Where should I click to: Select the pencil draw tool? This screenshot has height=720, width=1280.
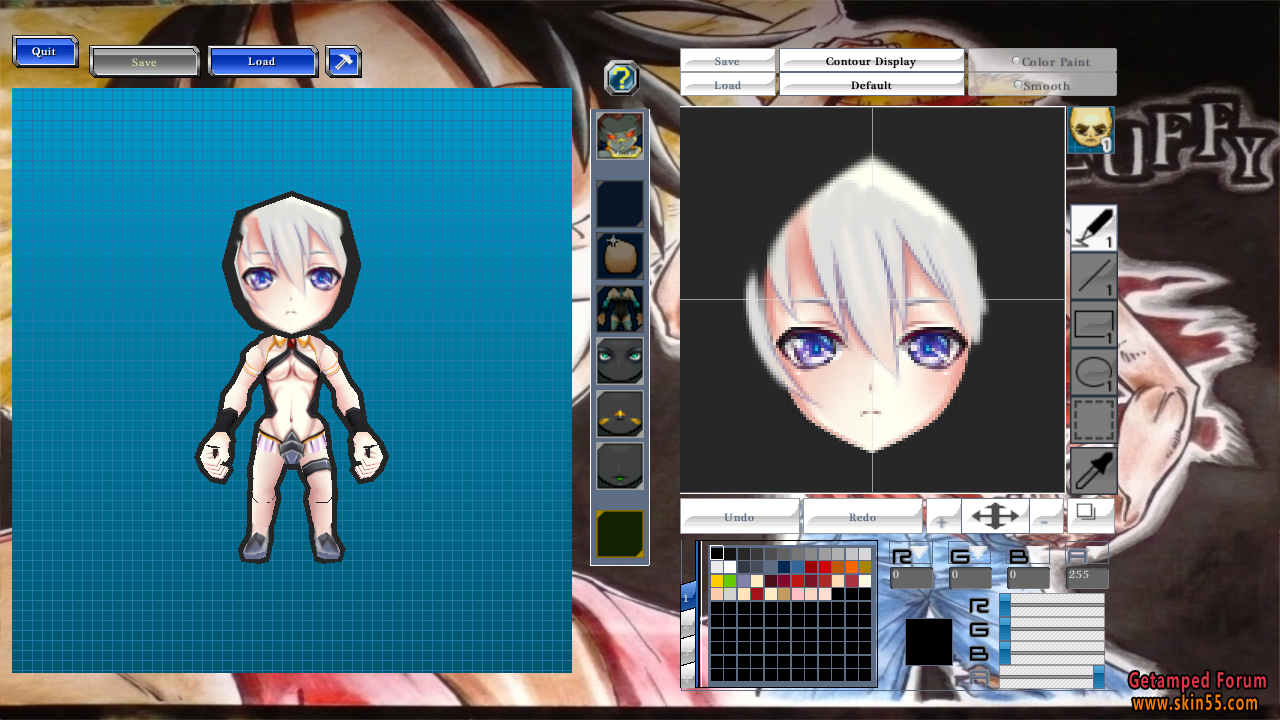point(1093,227)
